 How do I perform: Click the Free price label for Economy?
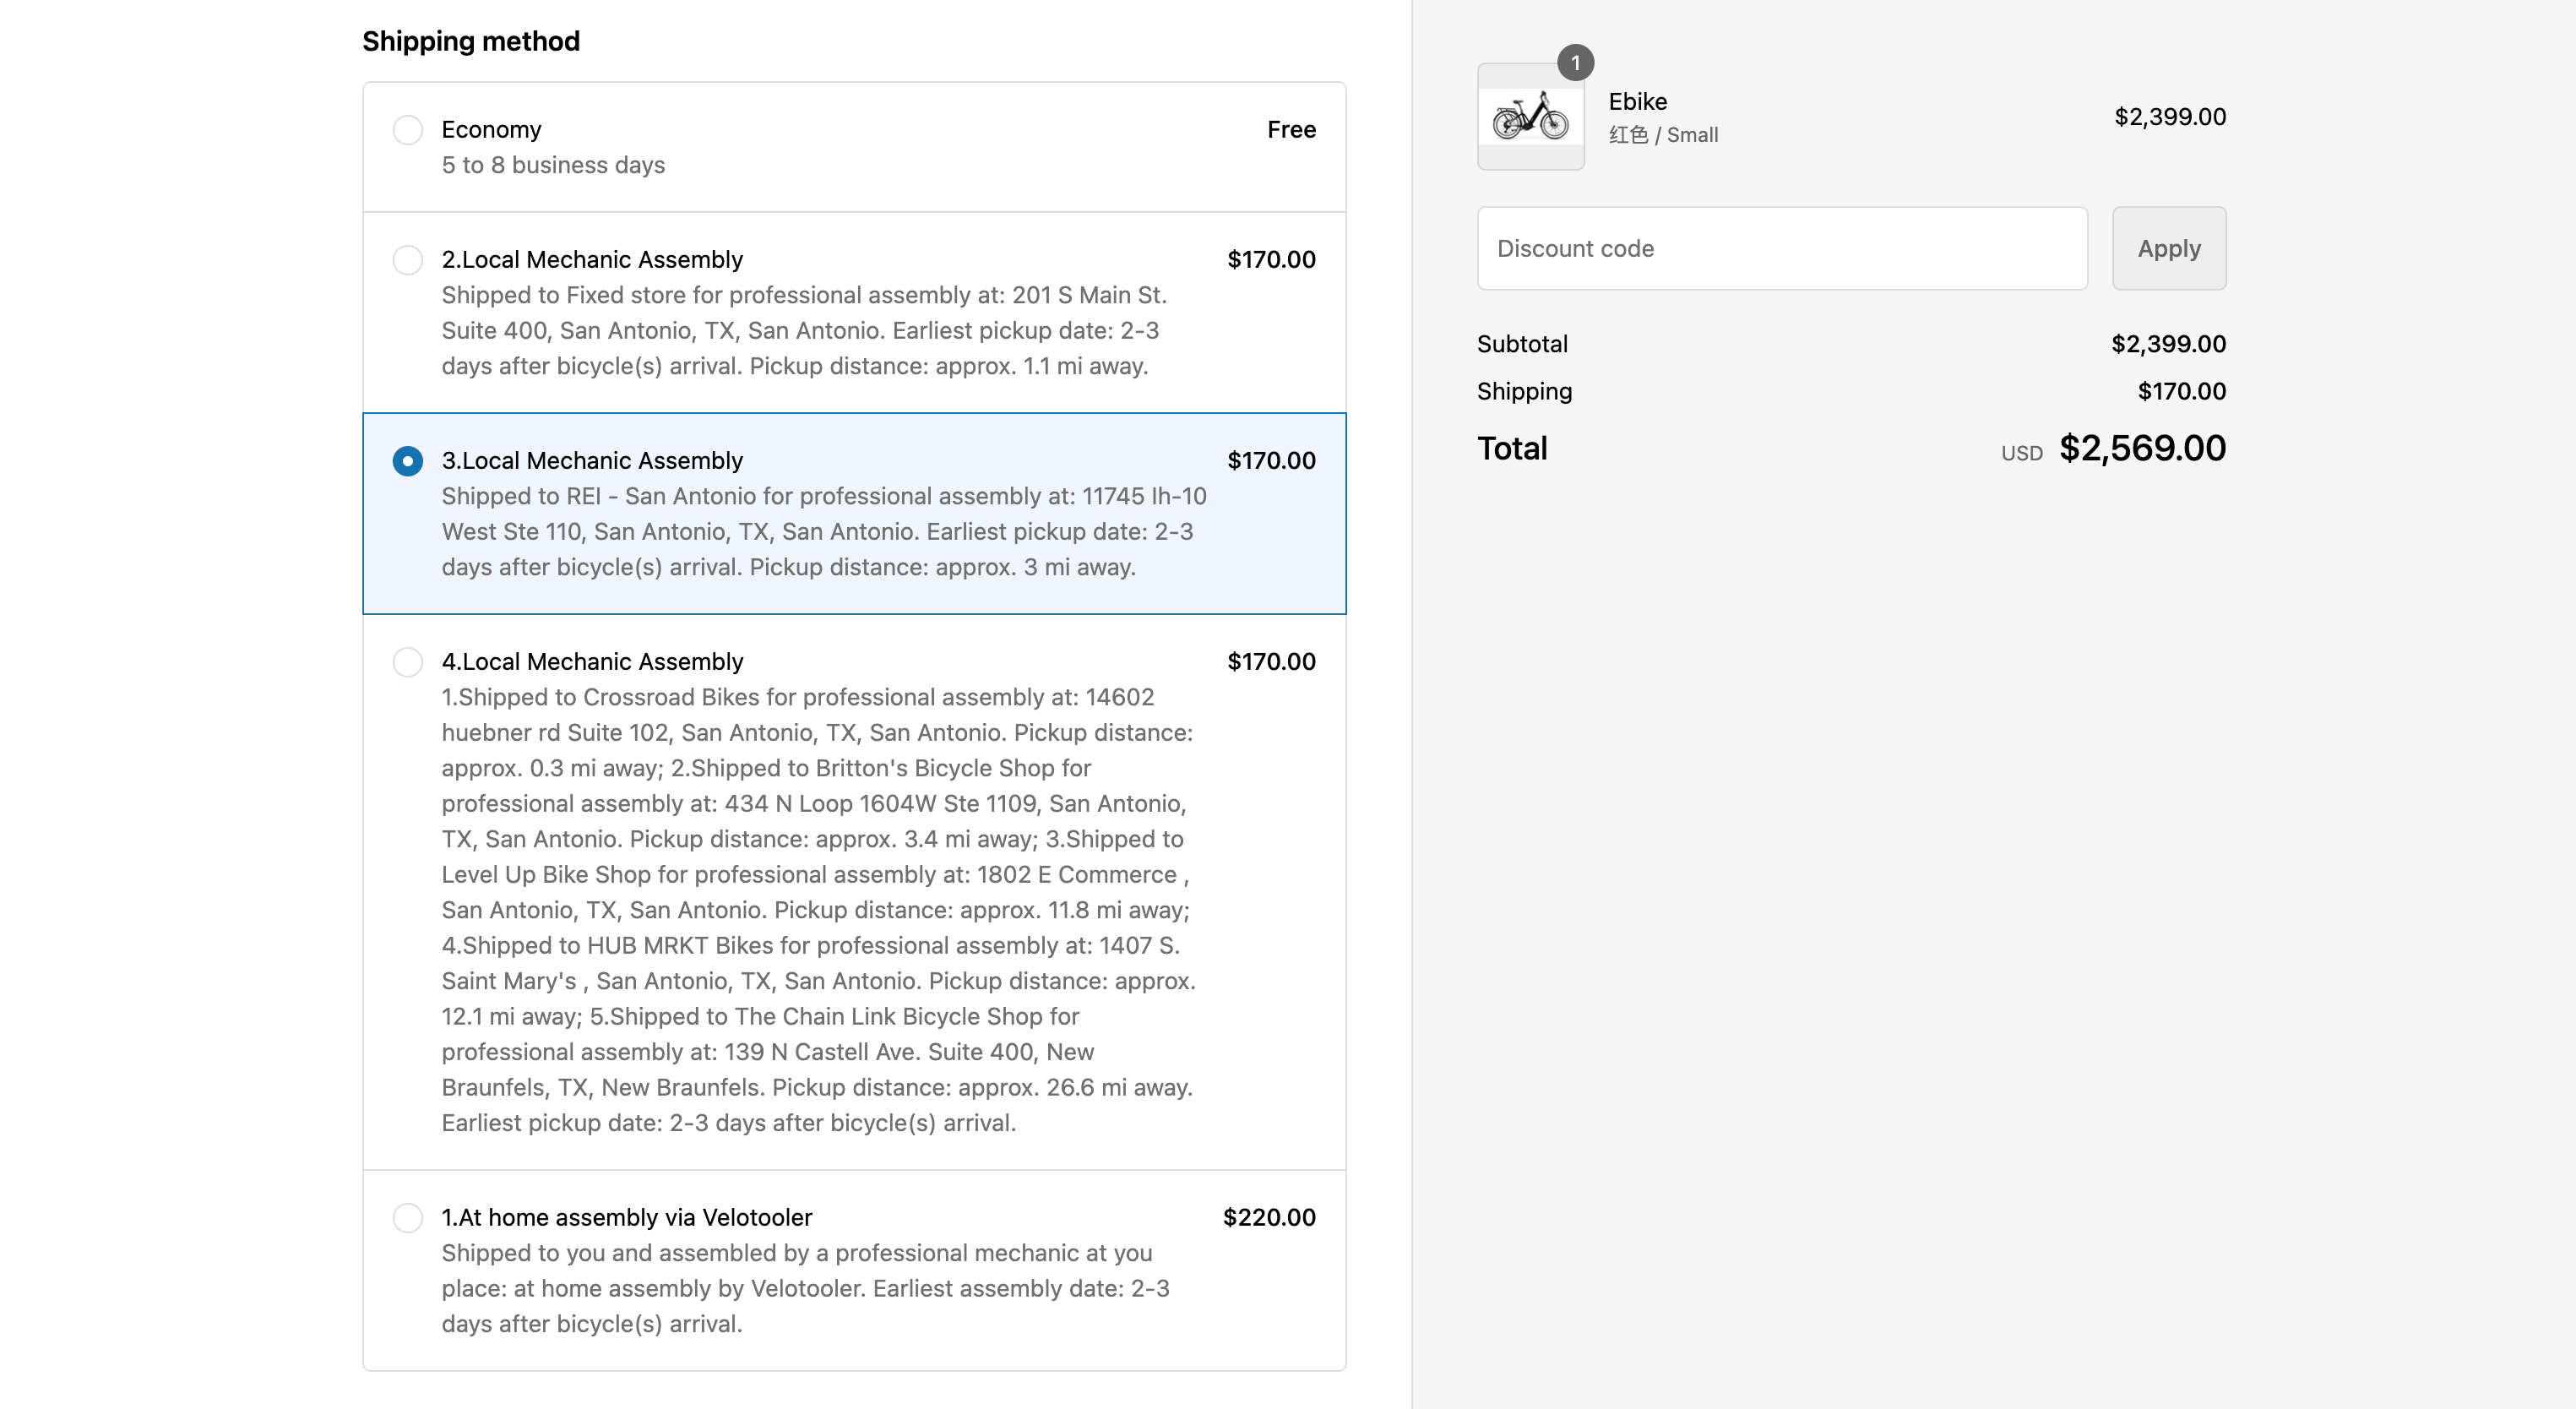coord(1290,130)
